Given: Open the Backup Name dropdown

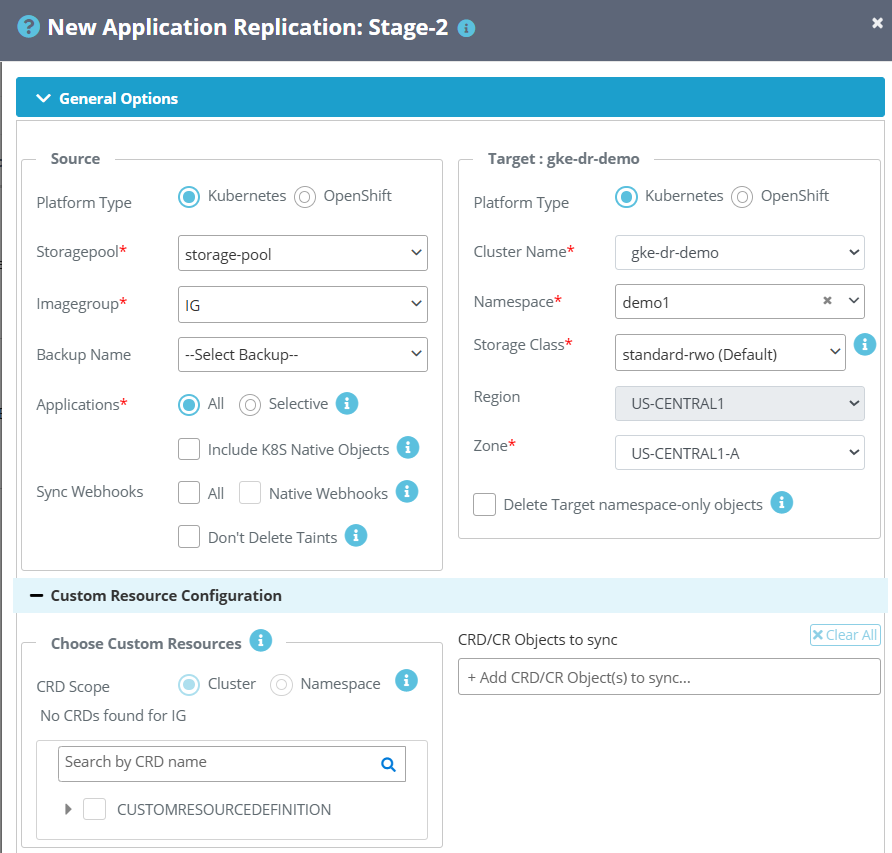Looking at the screenshot, I should [x=303, y=355].
